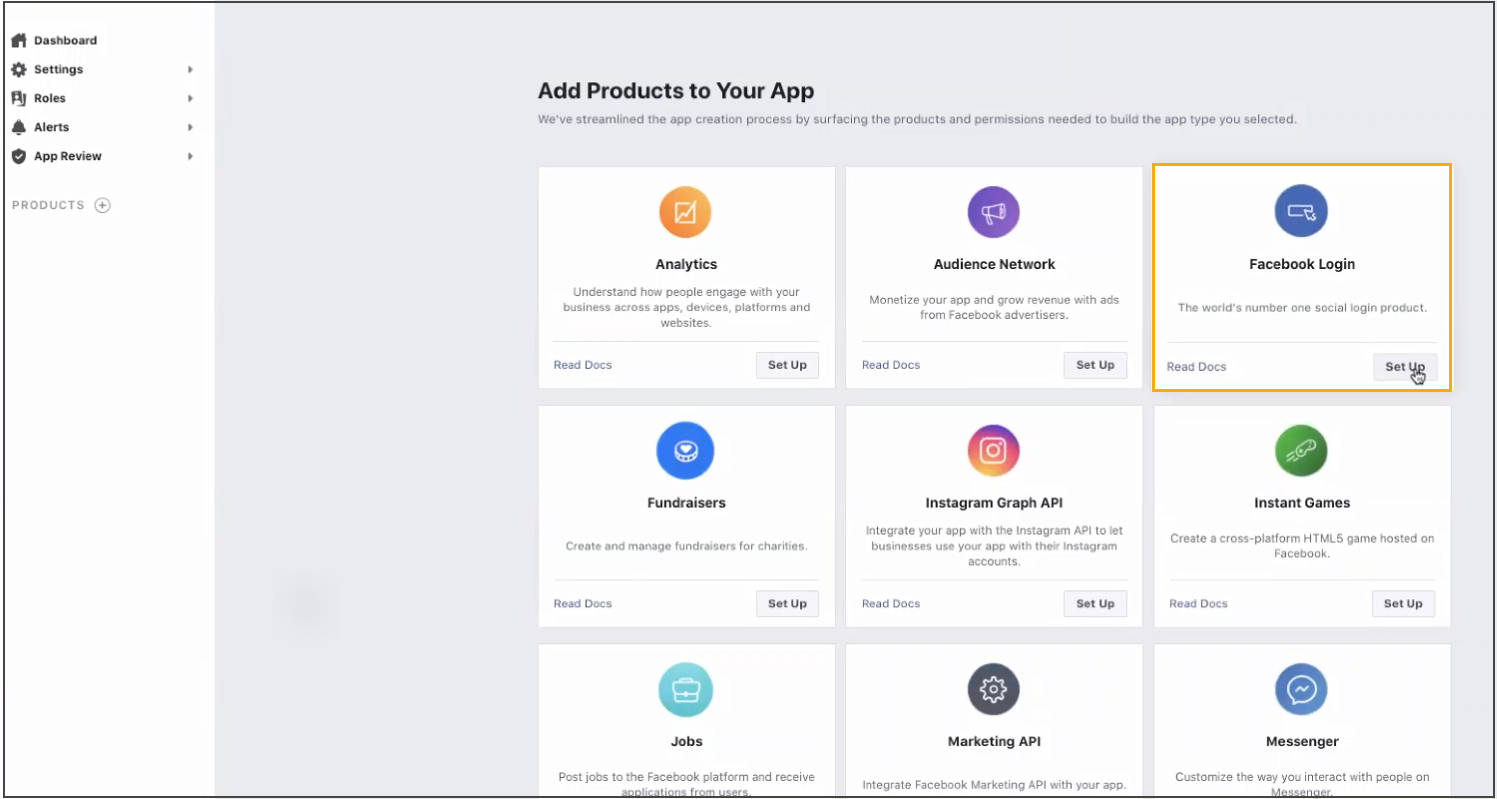The image size is (1497, 799).
Task: Click the Analytics orange chart icon
Action: tap(685, 212)
